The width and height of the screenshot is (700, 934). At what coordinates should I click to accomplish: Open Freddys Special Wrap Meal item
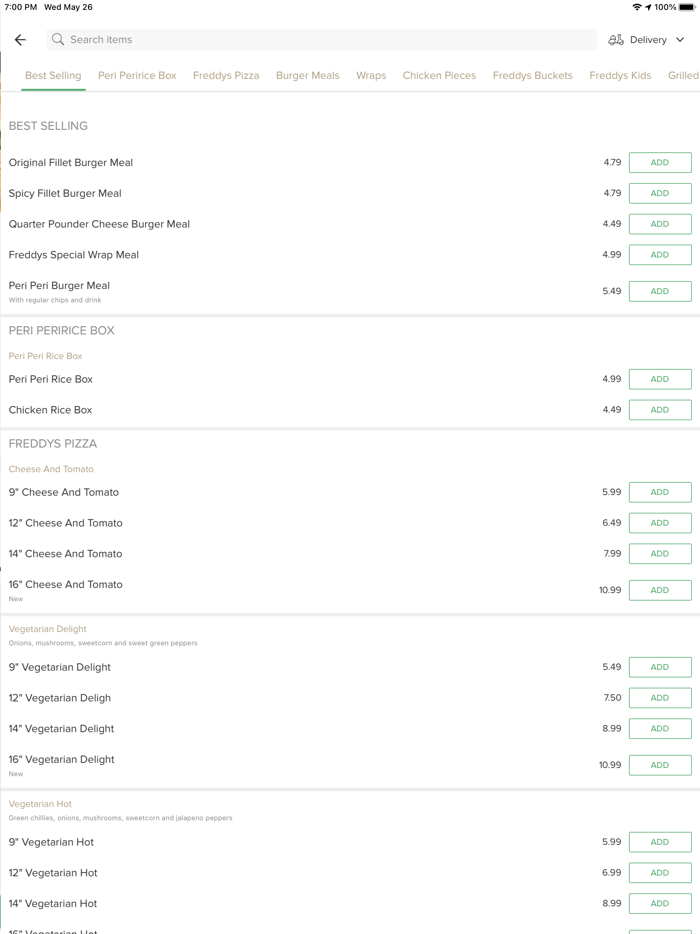pos(74,255)
